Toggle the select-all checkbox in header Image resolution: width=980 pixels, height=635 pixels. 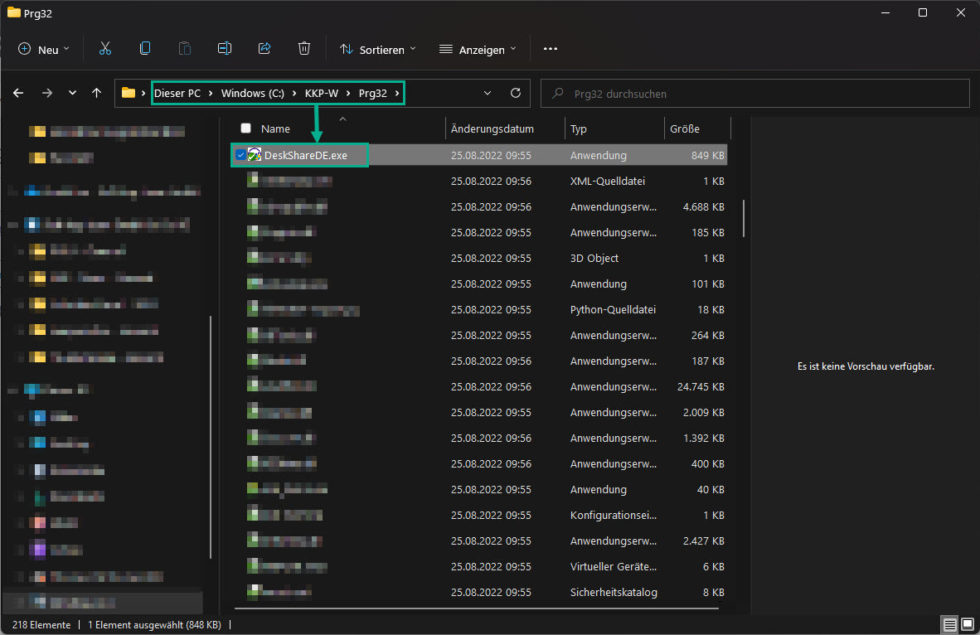coord(246,129)
